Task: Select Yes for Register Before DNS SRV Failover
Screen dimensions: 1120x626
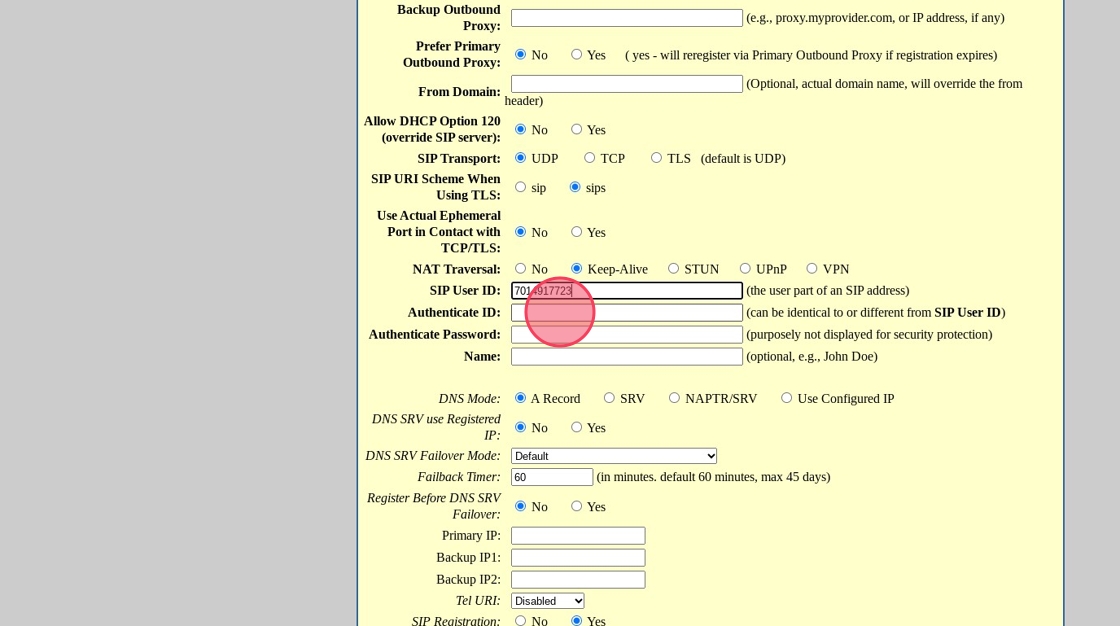Action: [576, 506]
